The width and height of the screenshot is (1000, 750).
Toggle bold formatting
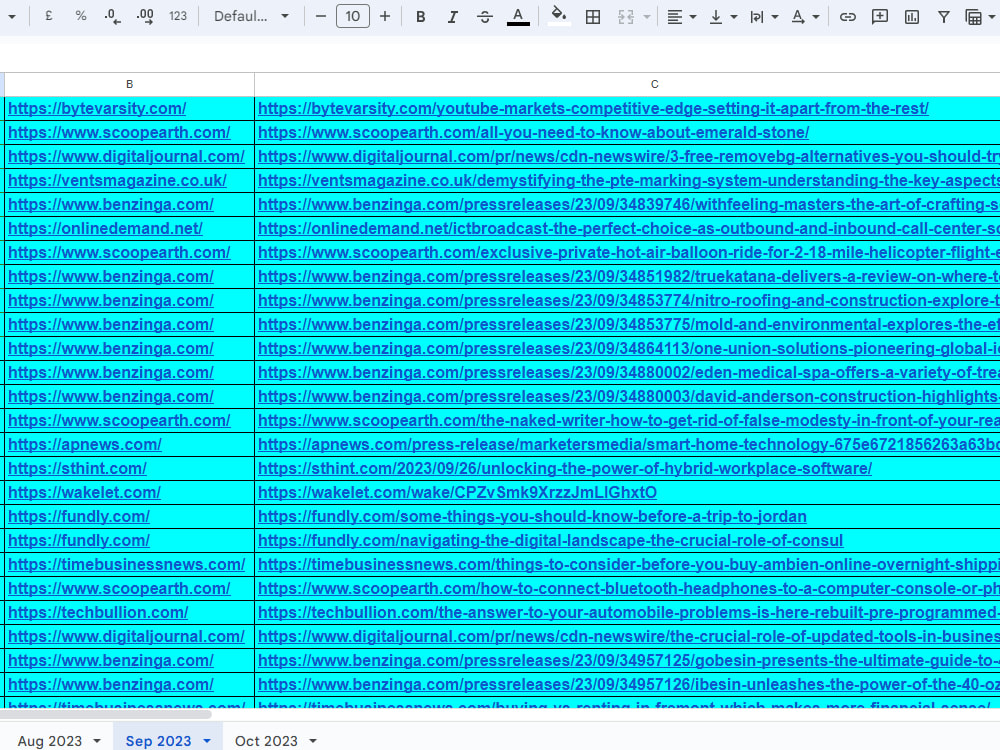coord(420,17)
